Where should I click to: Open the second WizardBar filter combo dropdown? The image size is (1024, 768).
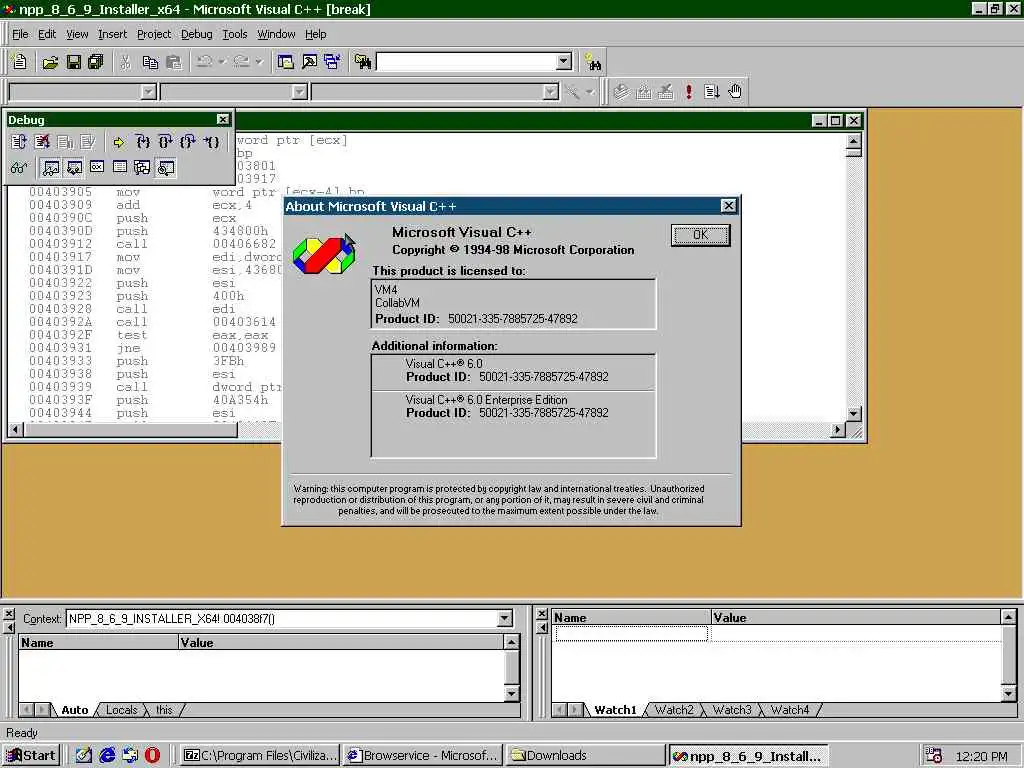(x=299, y=91)
